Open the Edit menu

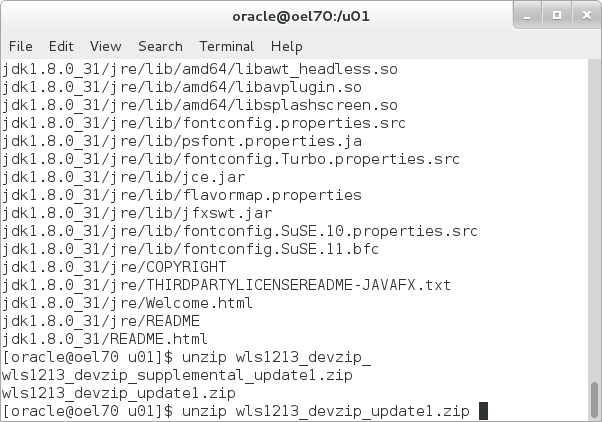point(61,46)
